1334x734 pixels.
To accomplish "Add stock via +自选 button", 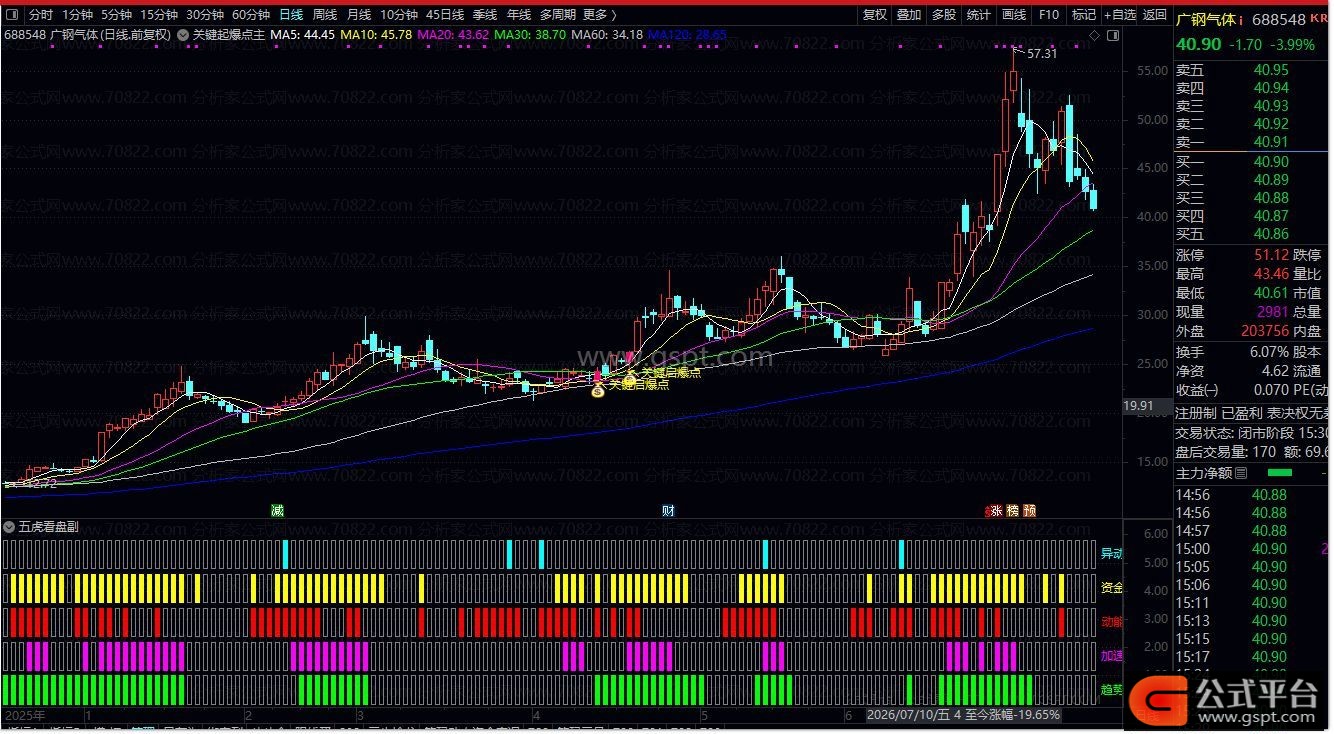I will pos(1120,15).
